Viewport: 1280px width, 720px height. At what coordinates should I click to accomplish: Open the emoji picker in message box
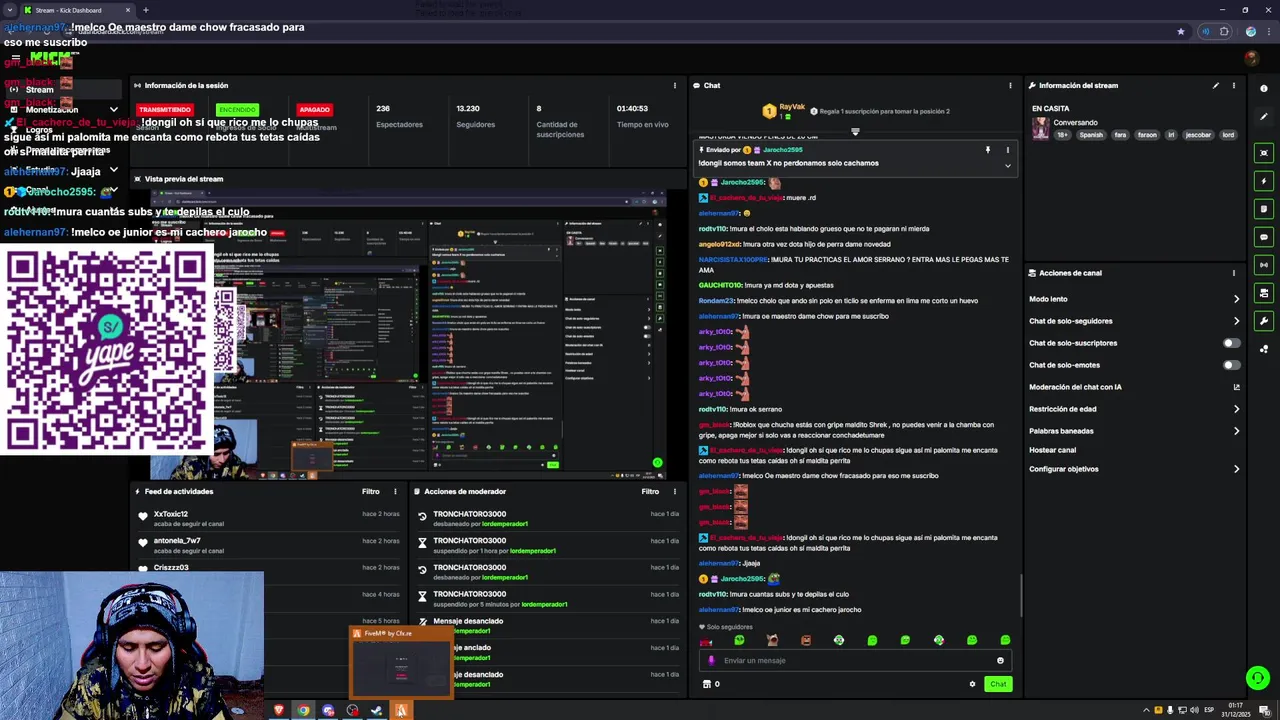pyautogui.click(x=1000, y=660)
